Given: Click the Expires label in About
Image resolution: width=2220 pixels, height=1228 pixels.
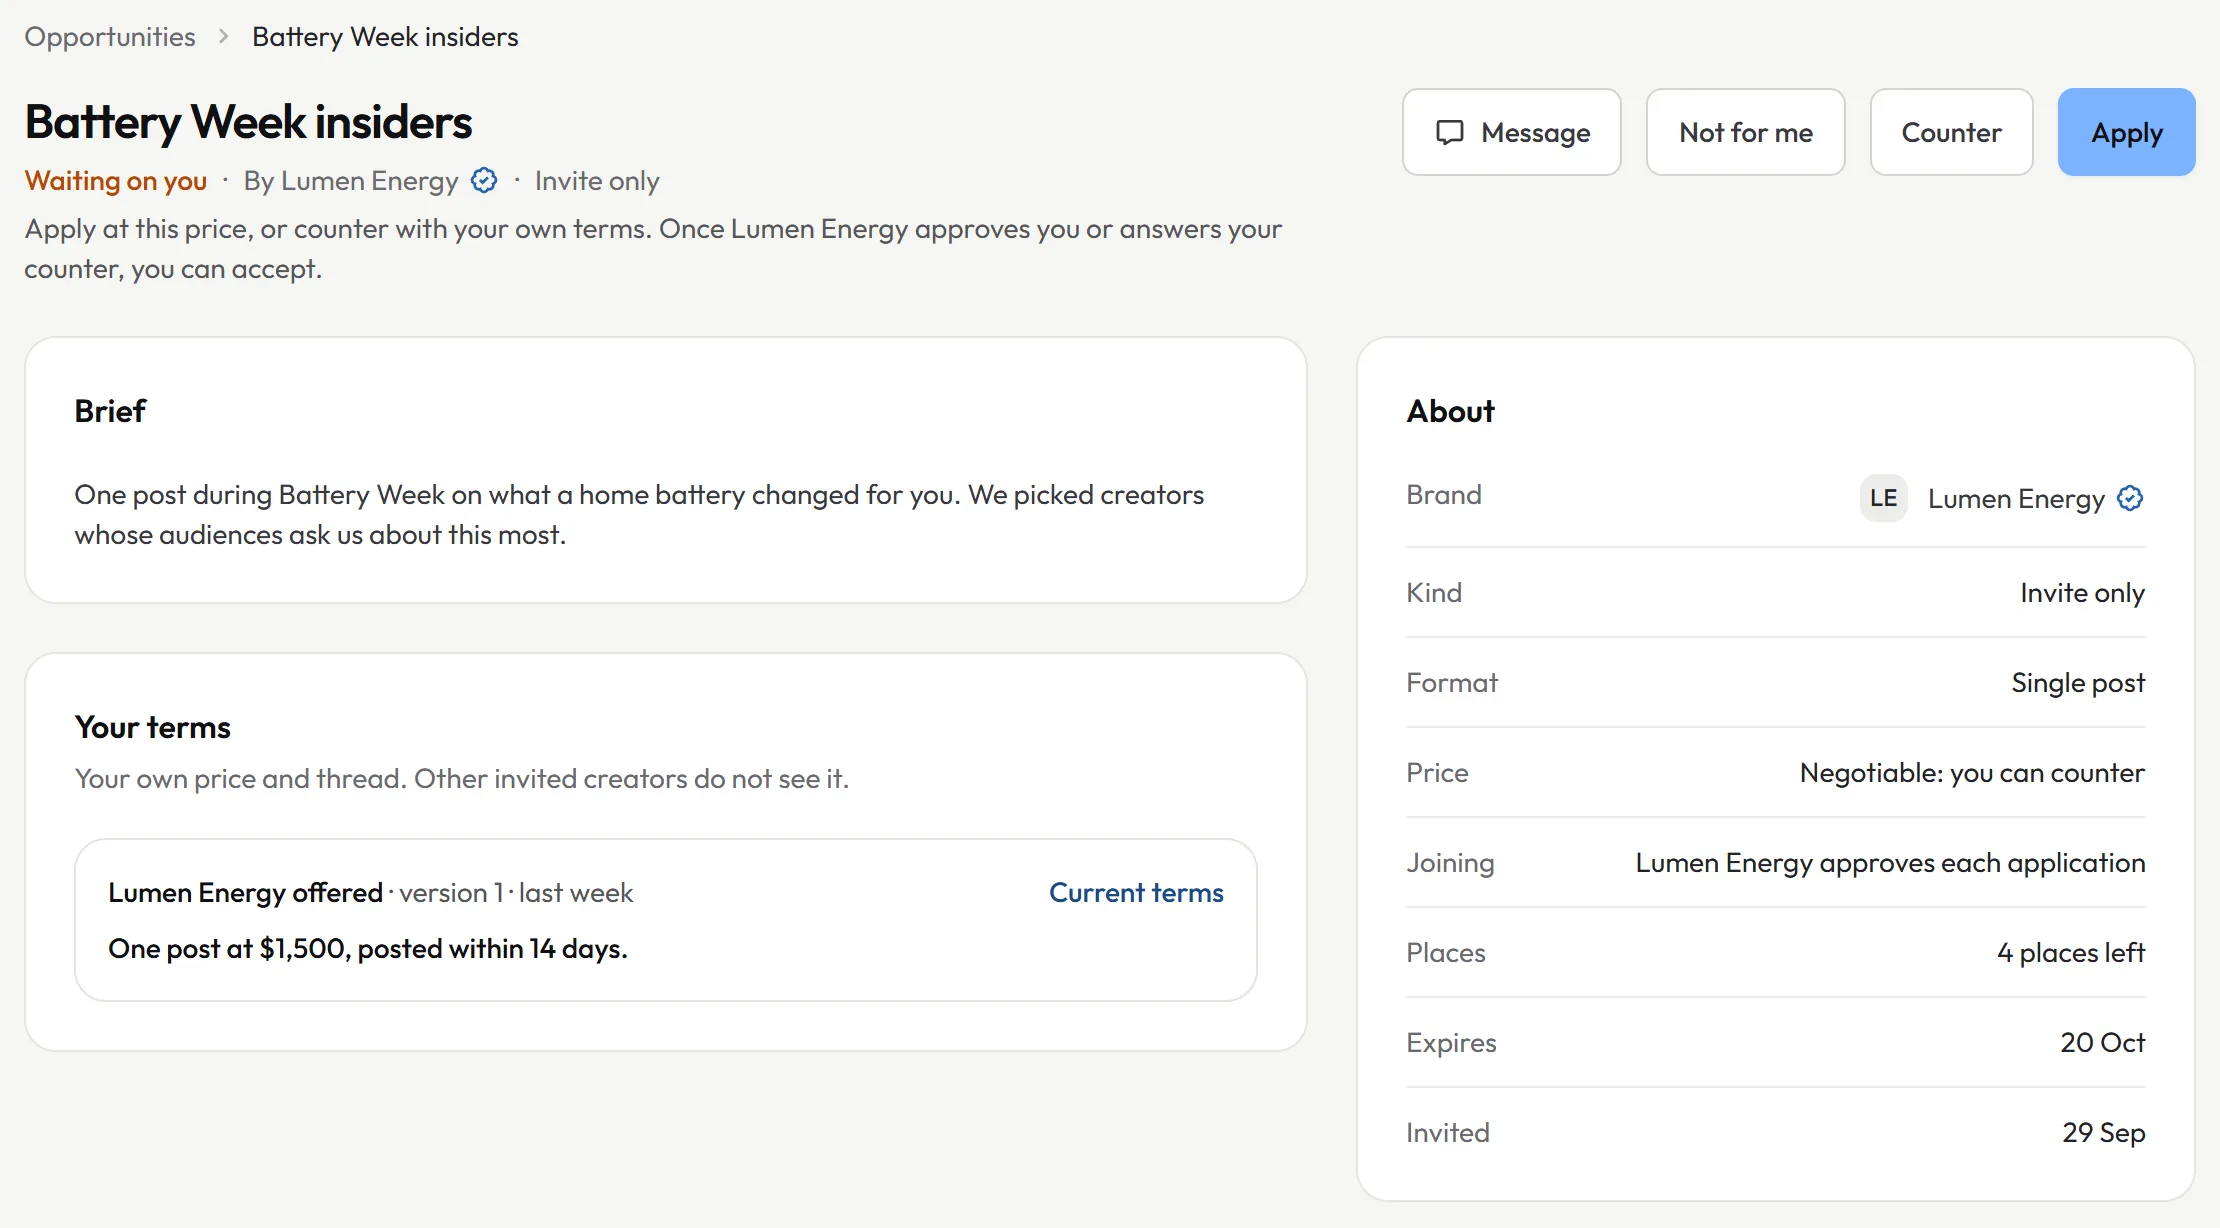Looking at the screenshot, I should coord(1451,1043).
